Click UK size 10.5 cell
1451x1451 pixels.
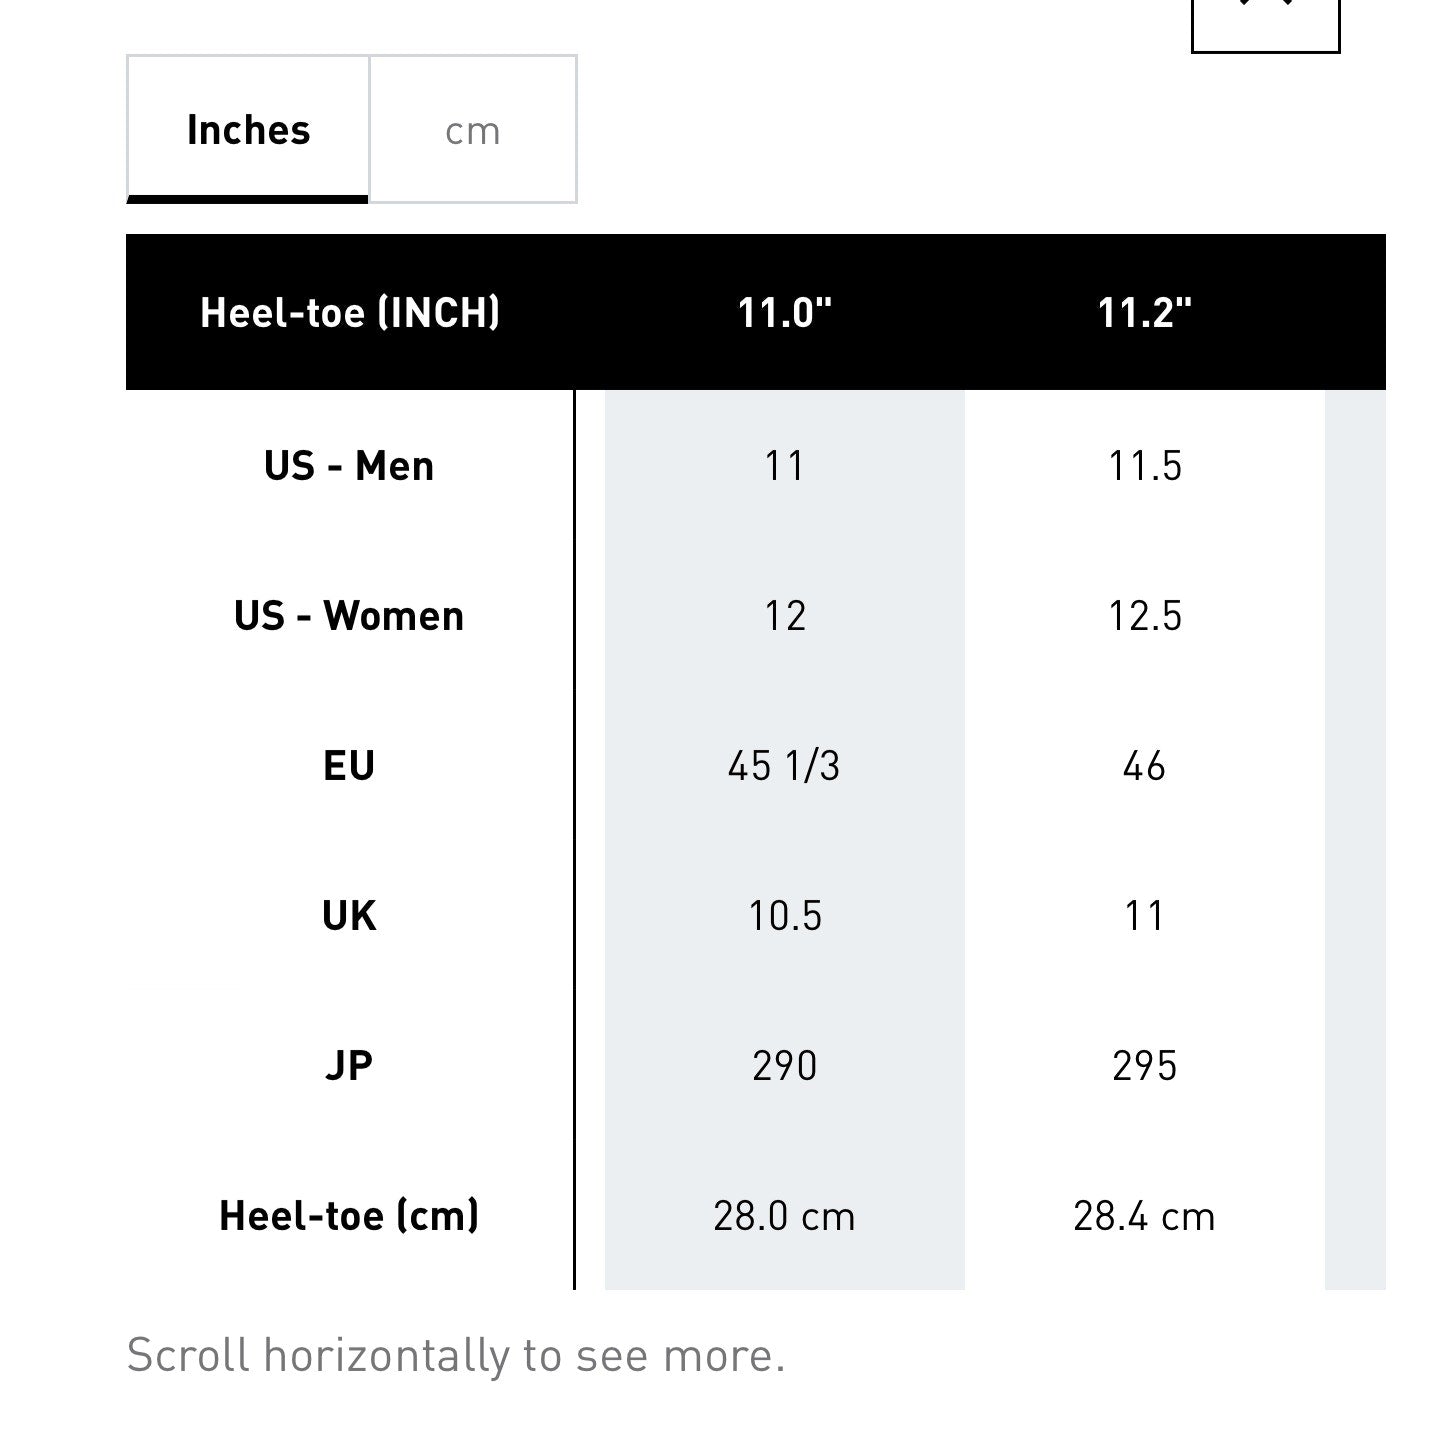[785, 916]
